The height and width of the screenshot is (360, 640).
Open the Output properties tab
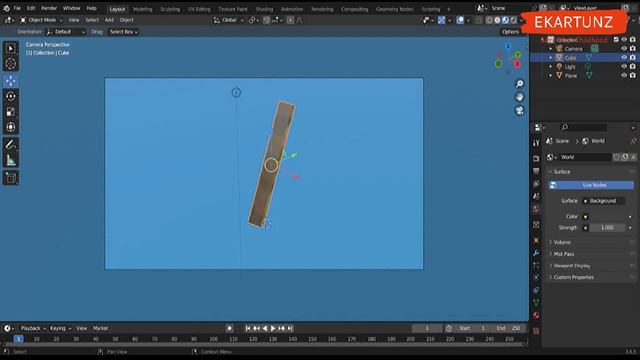pyautogui.click(x=536, y=171)
